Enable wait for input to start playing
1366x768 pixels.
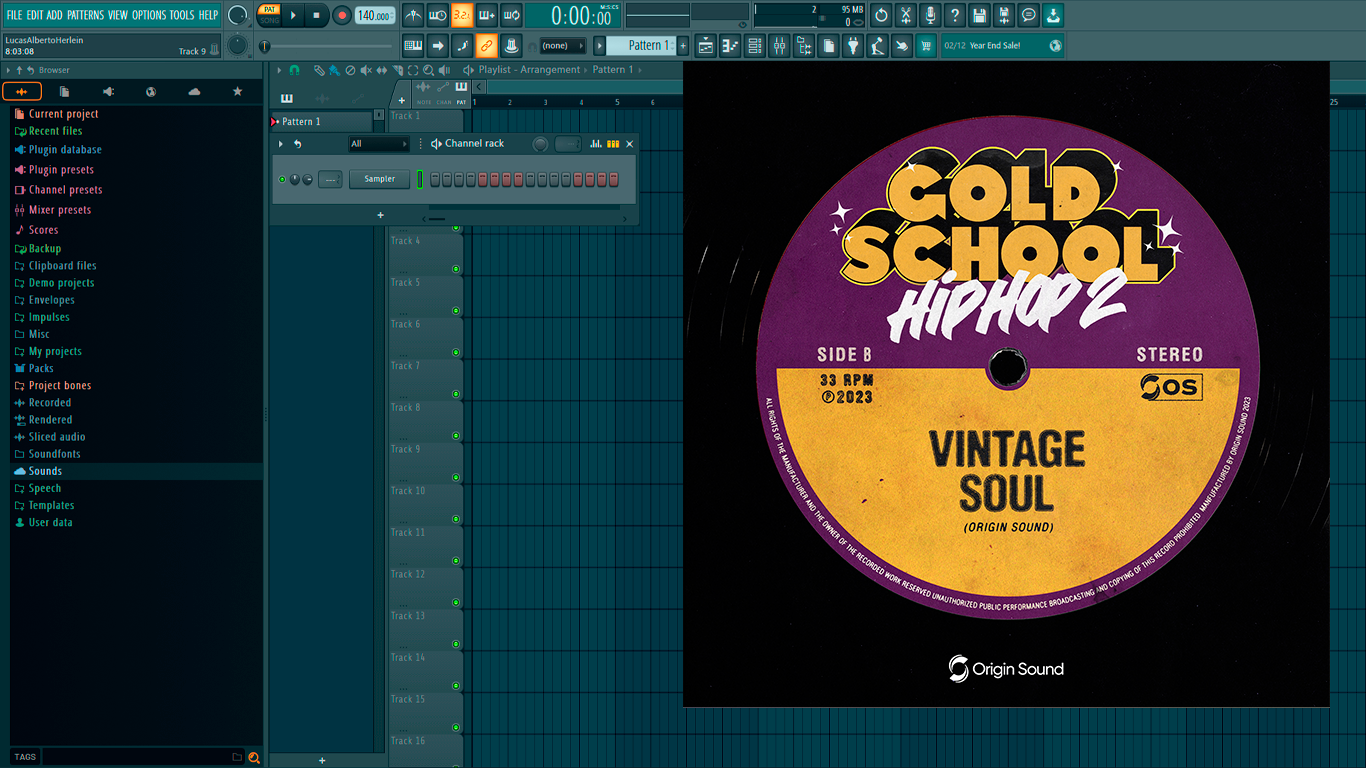pos(437,15)
